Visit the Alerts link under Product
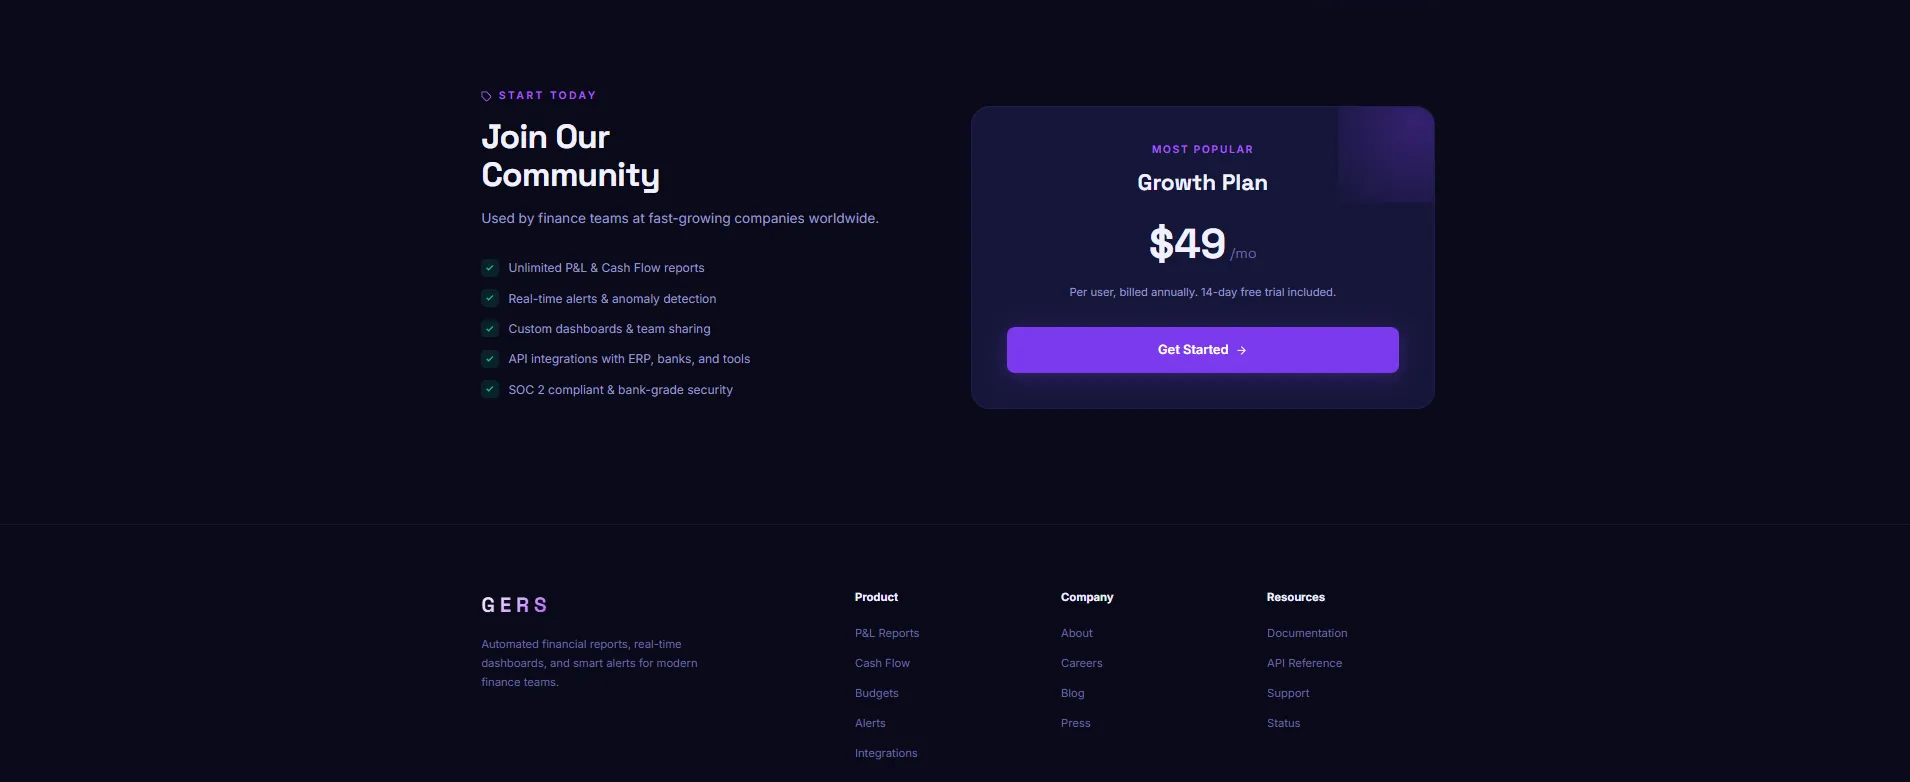The width and height of the screenshot is (1910, 782). (870, 723)
